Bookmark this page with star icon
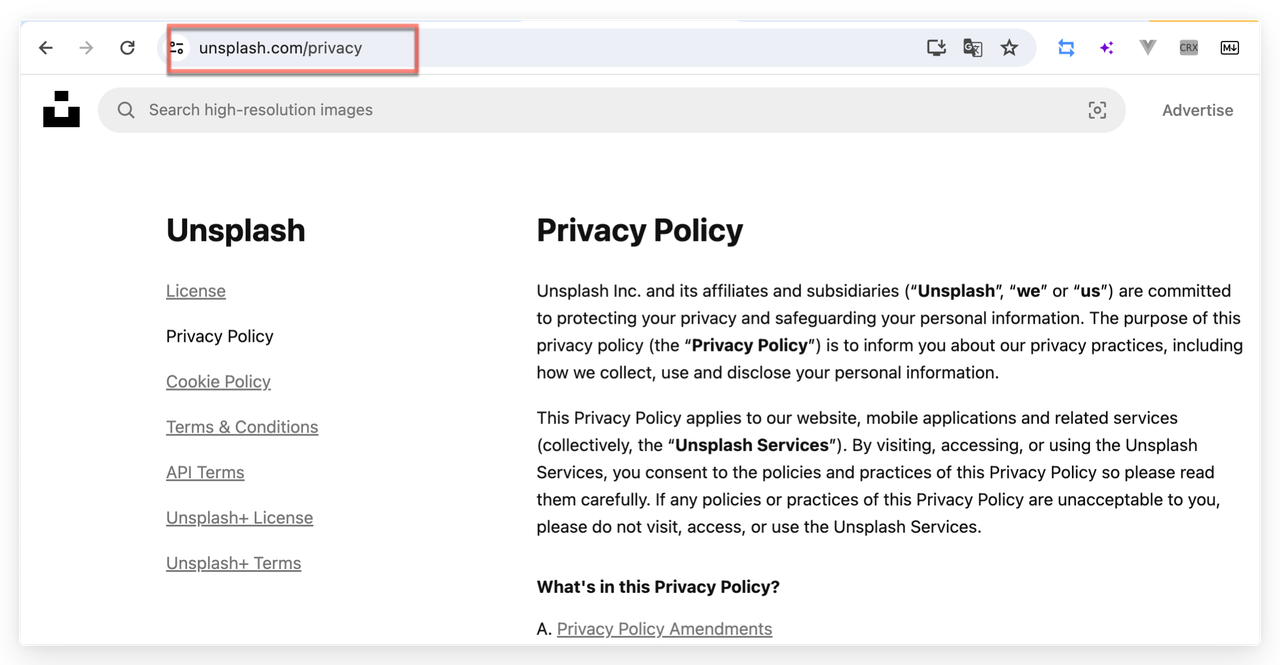 (1010, 48)
